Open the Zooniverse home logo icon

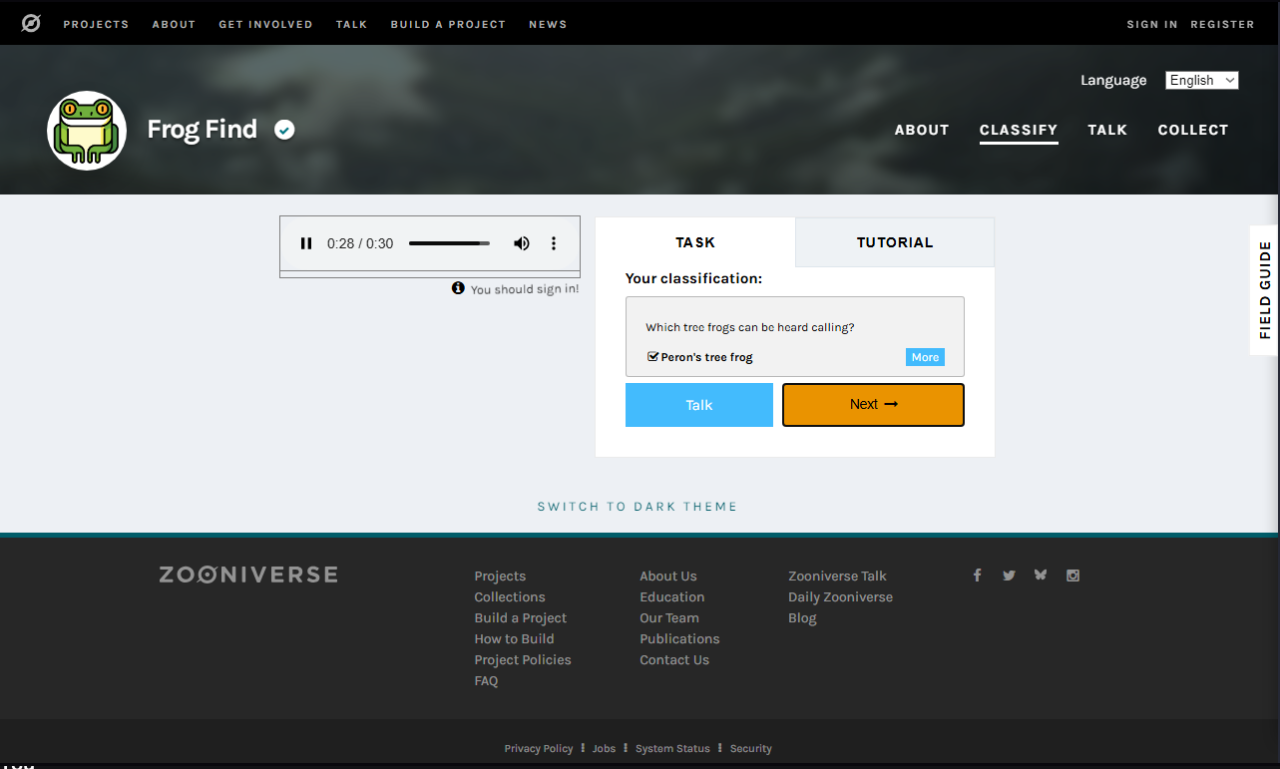click(x=31, y=23)
